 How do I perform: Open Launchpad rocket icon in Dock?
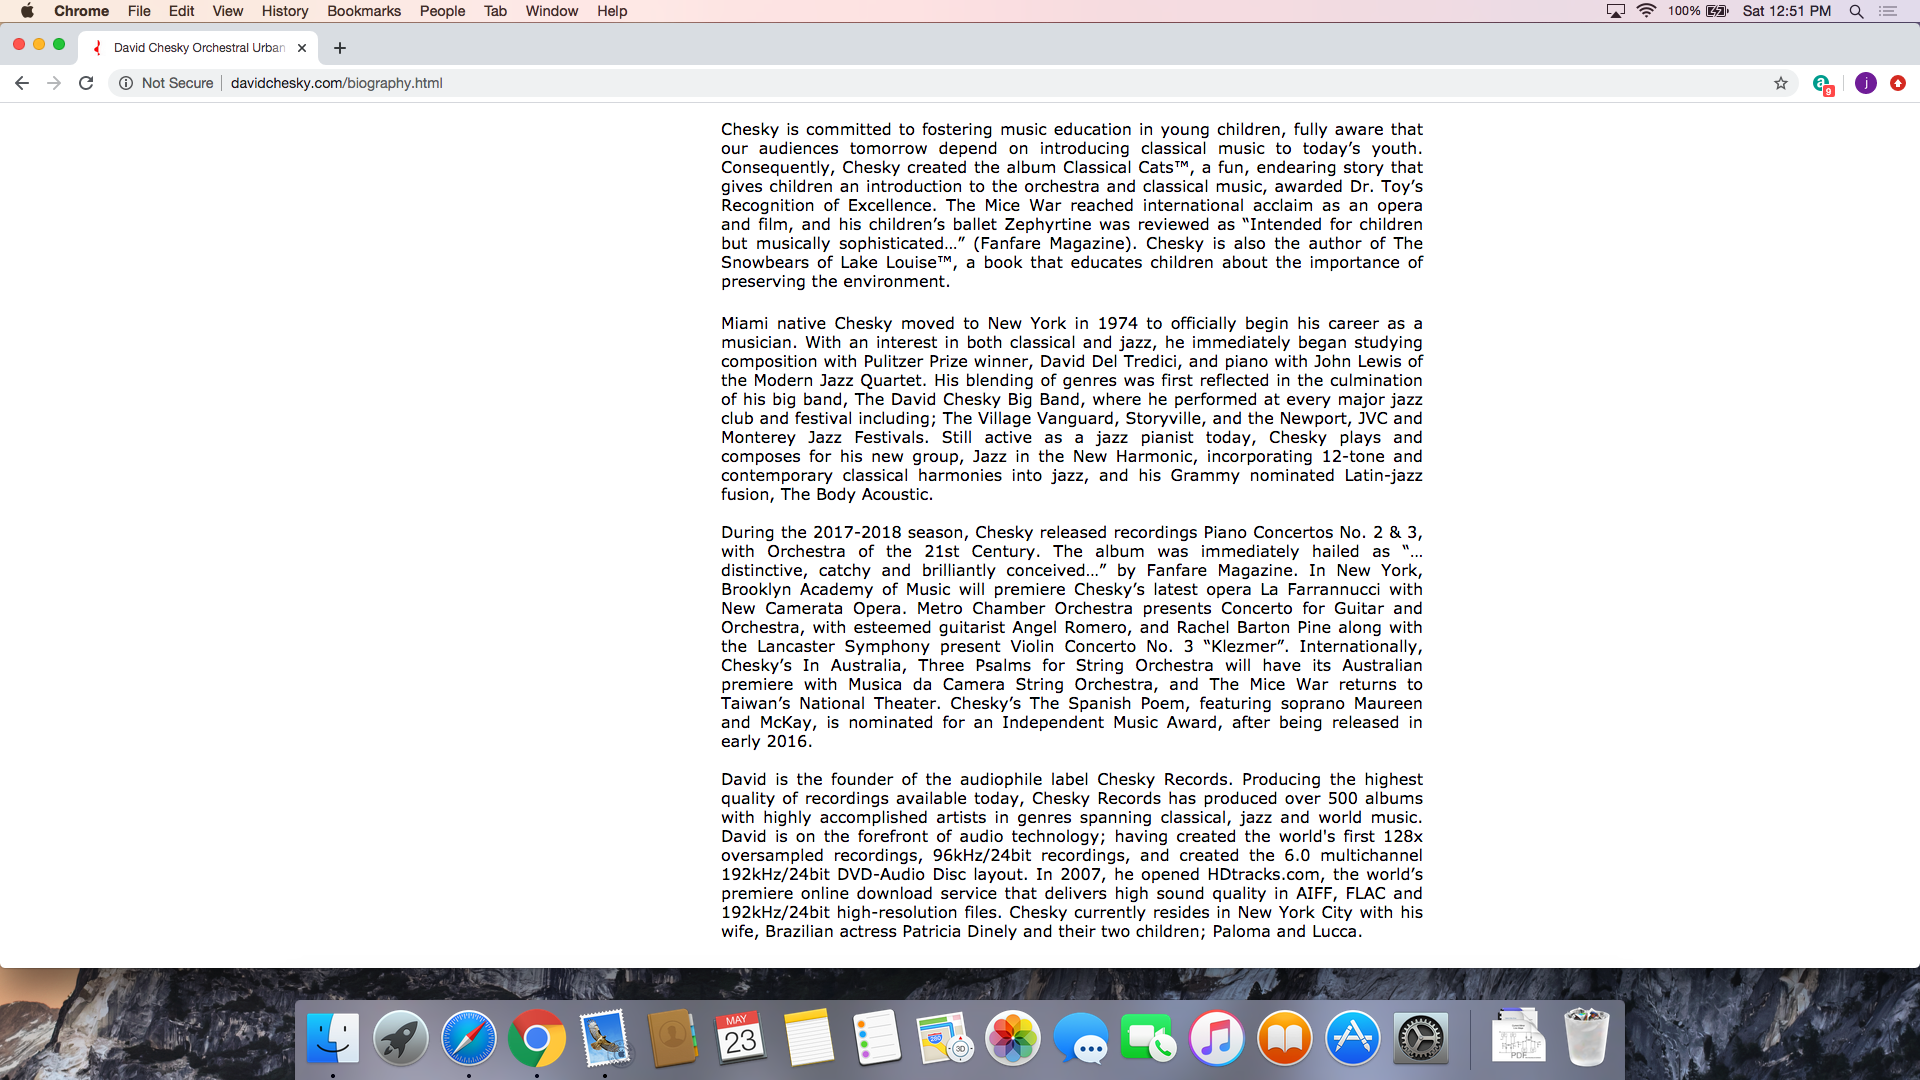(401, 1039)
